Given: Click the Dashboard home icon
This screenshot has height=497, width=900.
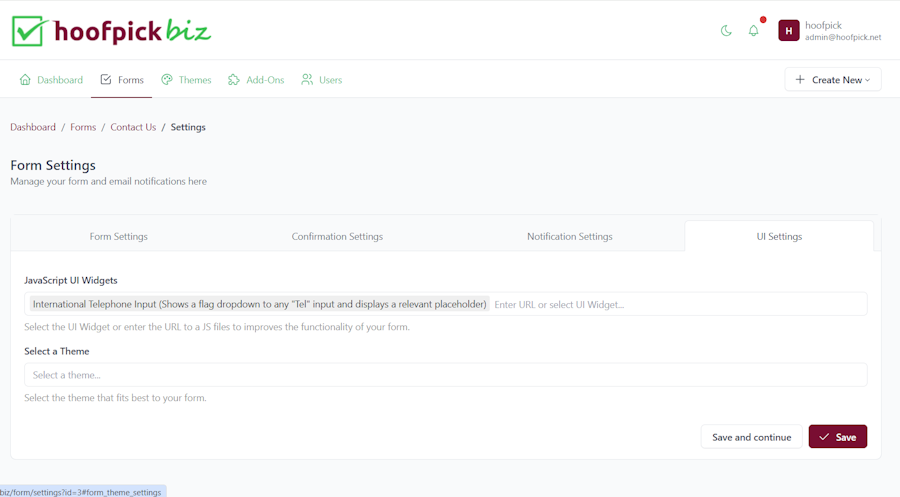Looking at the screenshot, I should (25, 80).
